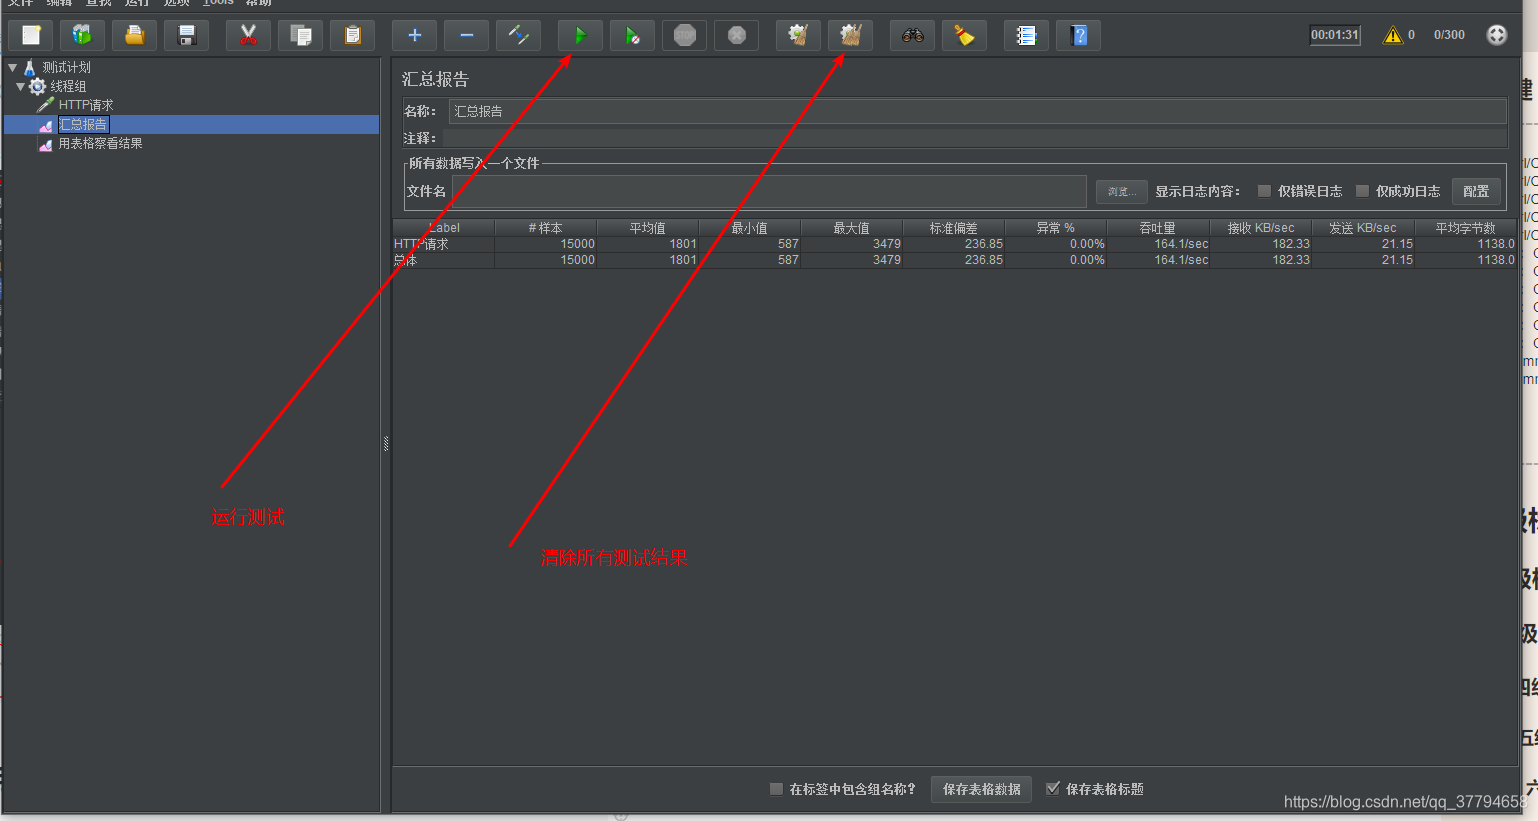Screen dimensions: 1538x821
Task: Click the elapsed time 00:01:31 display
Action: [1335, 35]
